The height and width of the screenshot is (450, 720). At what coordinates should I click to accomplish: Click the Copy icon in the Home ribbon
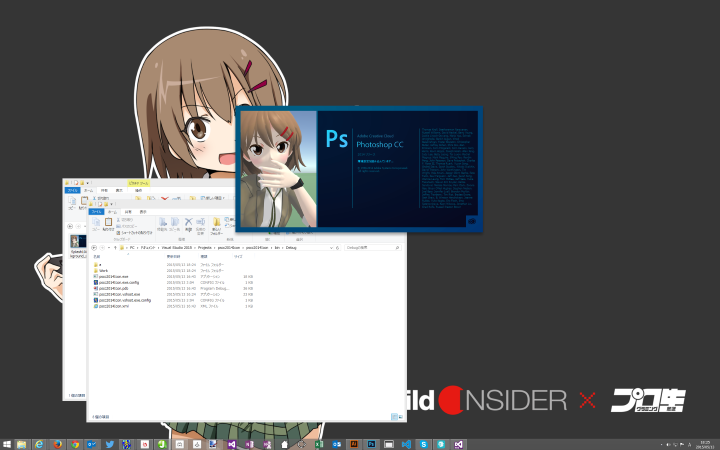[95, 223]
